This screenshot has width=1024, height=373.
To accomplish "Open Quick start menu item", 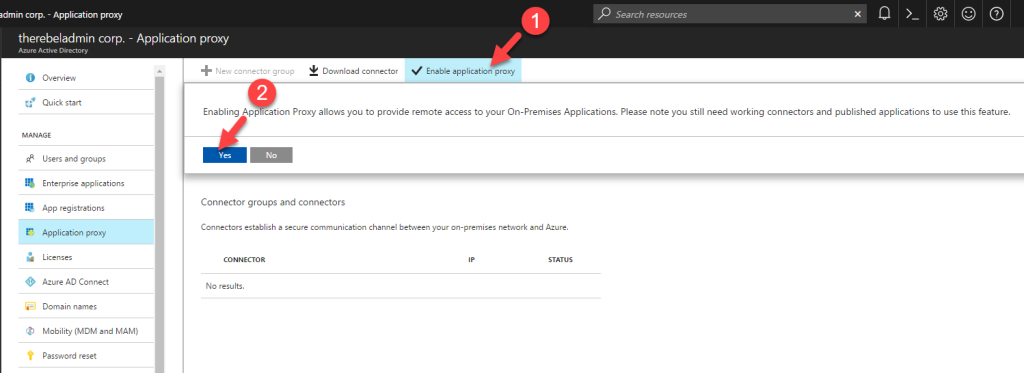I will click(x=86, y=103).
